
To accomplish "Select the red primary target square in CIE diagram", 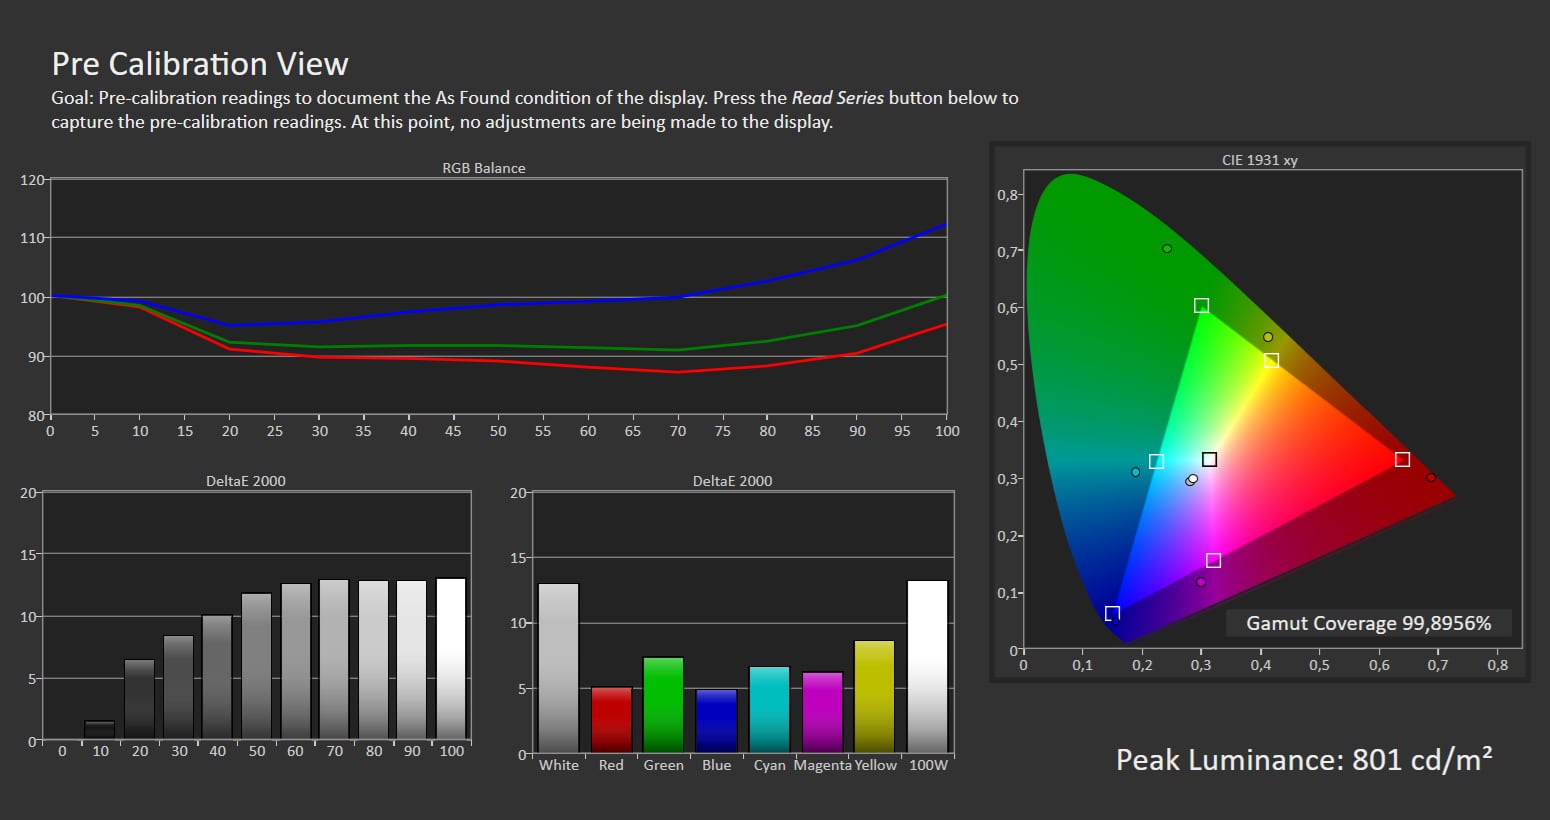I will point(1402,460).
